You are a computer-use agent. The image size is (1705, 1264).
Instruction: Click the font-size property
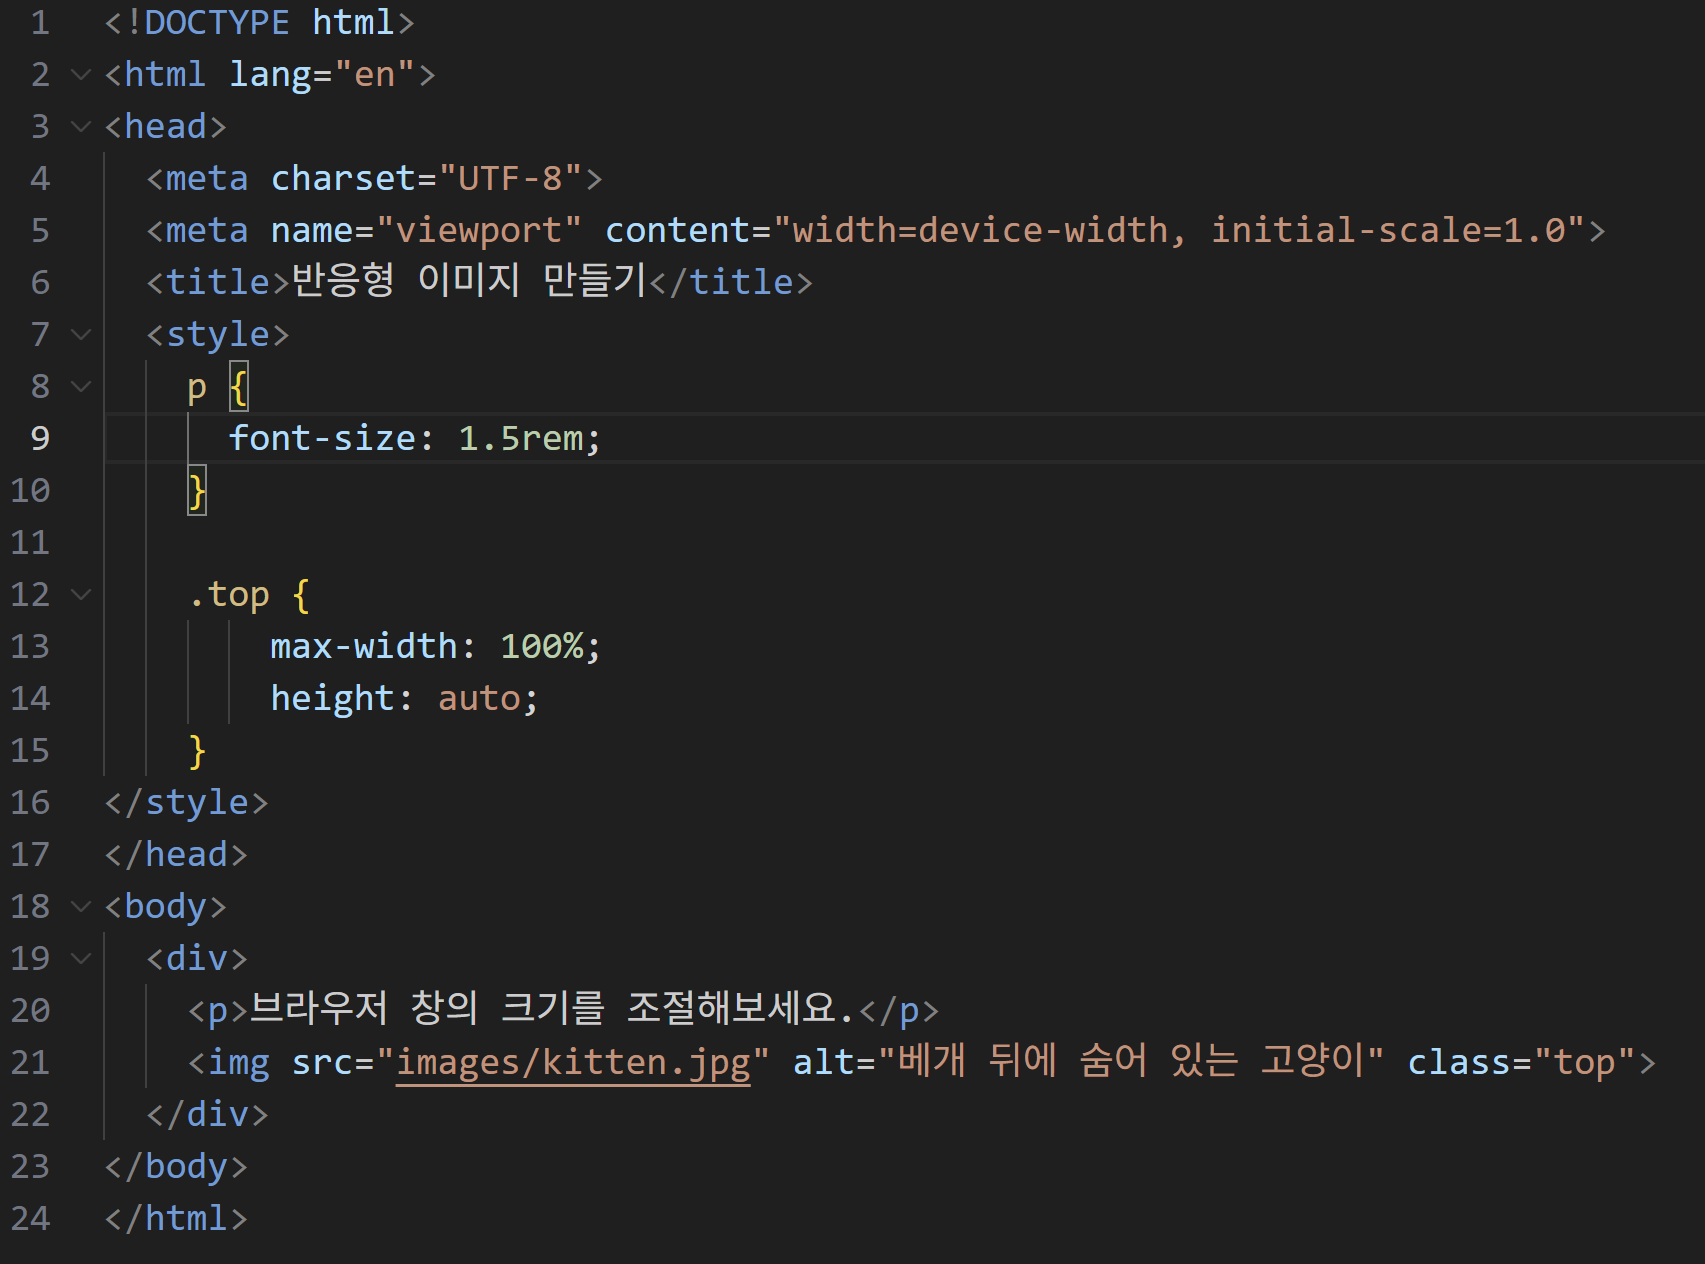[x=322, y=438]
